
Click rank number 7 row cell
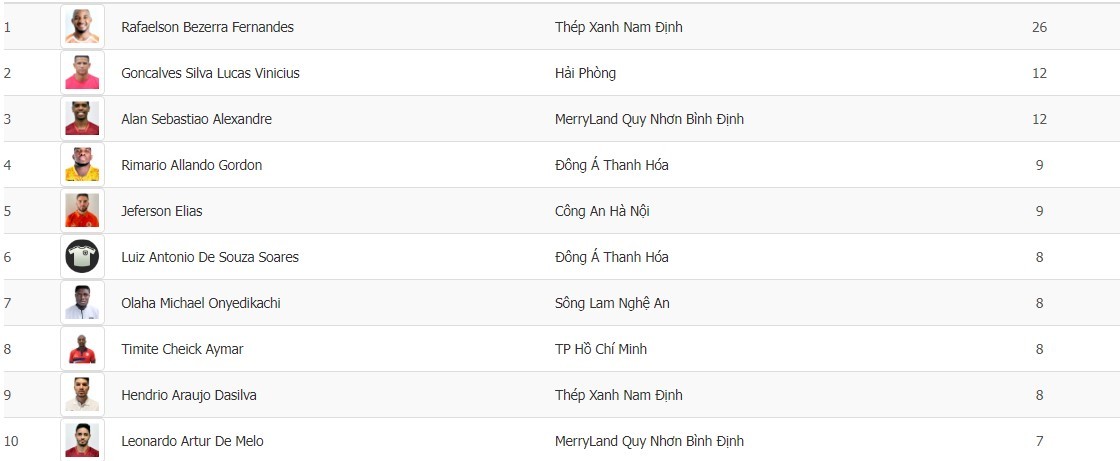click(x=8, y=303)
